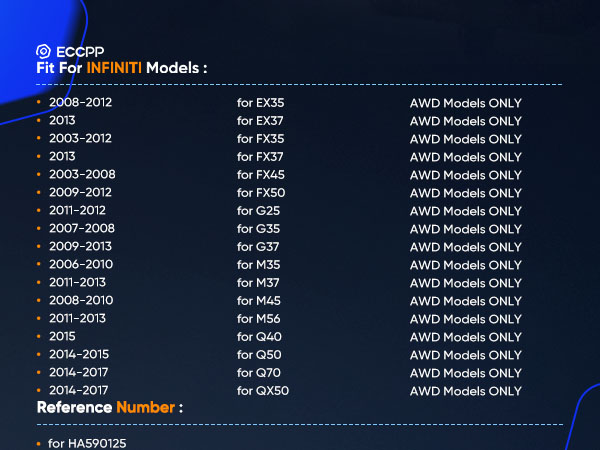
Task: Select the 'for G35' model entry
Action: tap(258, 229)
